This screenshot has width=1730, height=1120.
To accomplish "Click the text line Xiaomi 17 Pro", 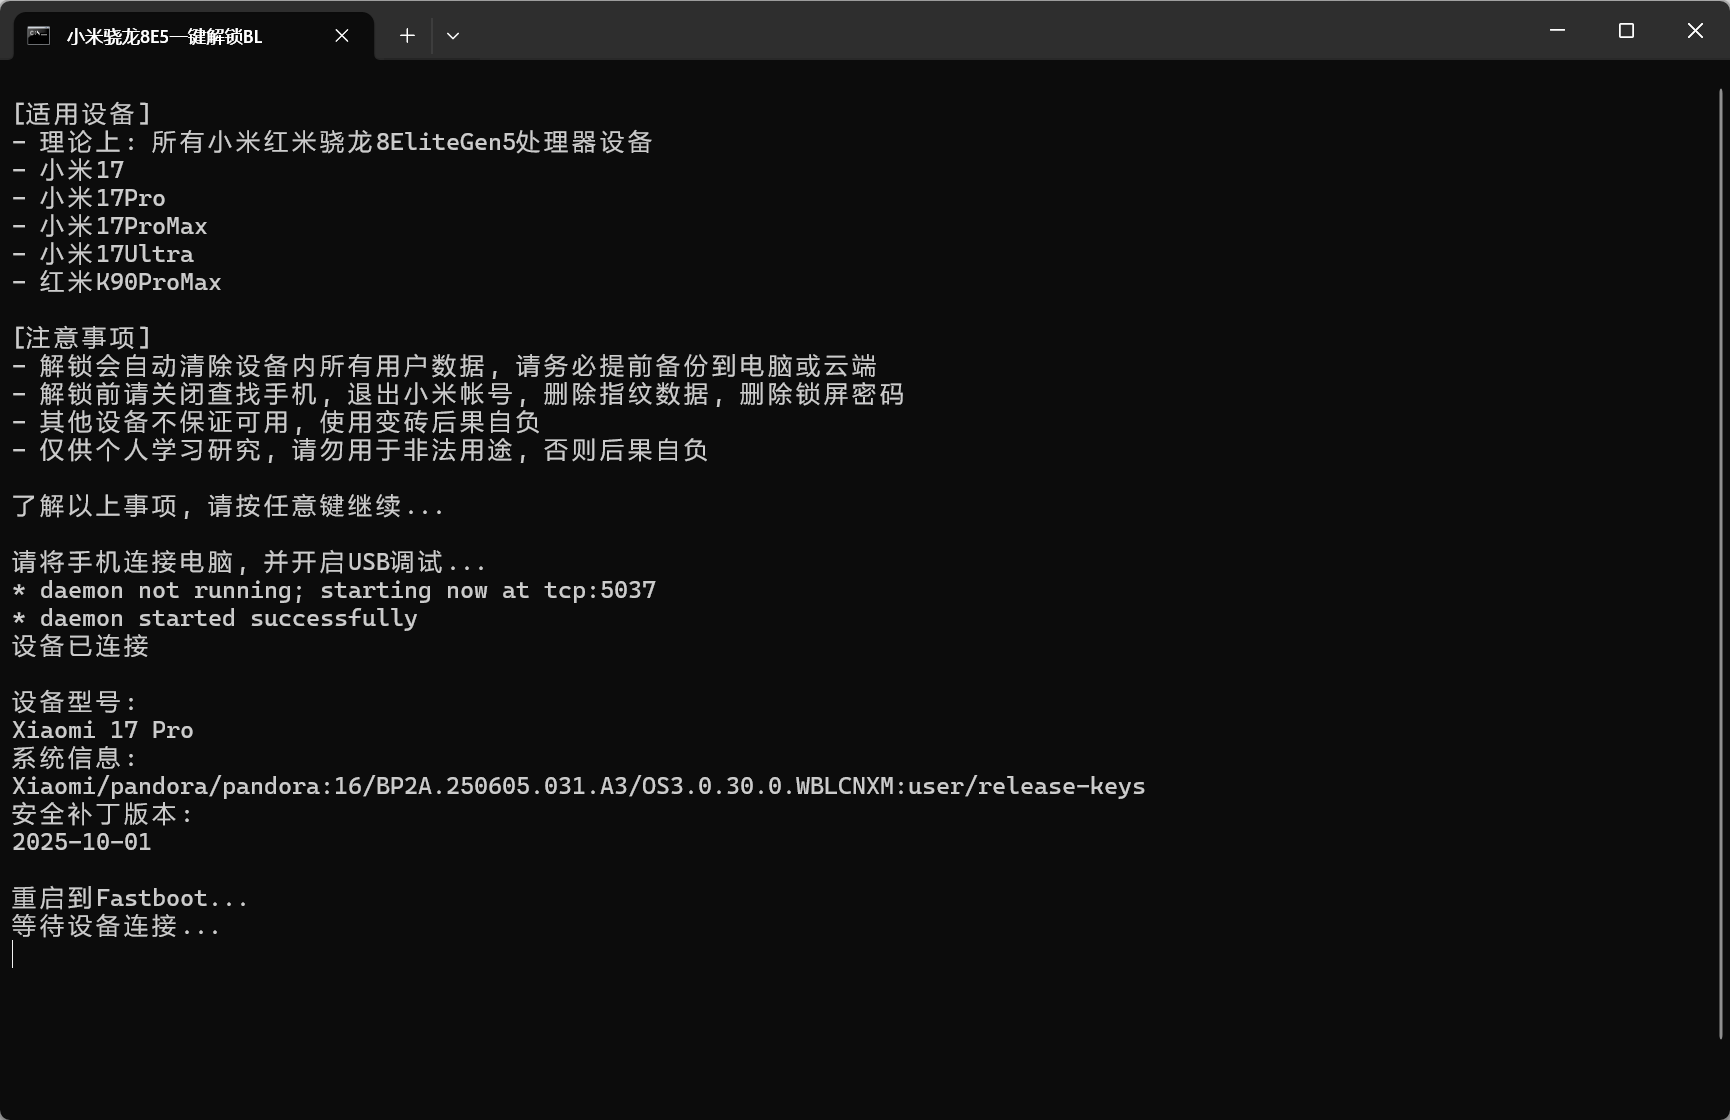I will tap(101, 729).
